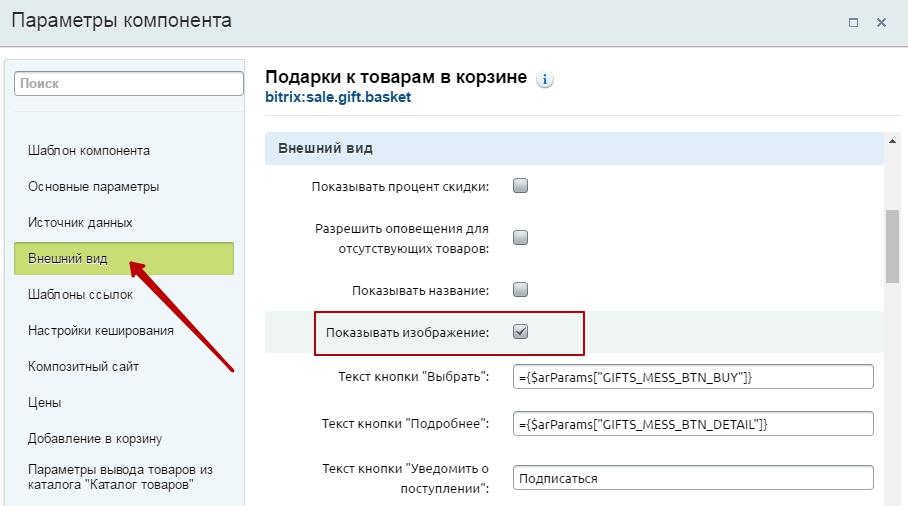Open 'Шаблон компонента' section
908x506 pixels.
[x=89, y=151]
